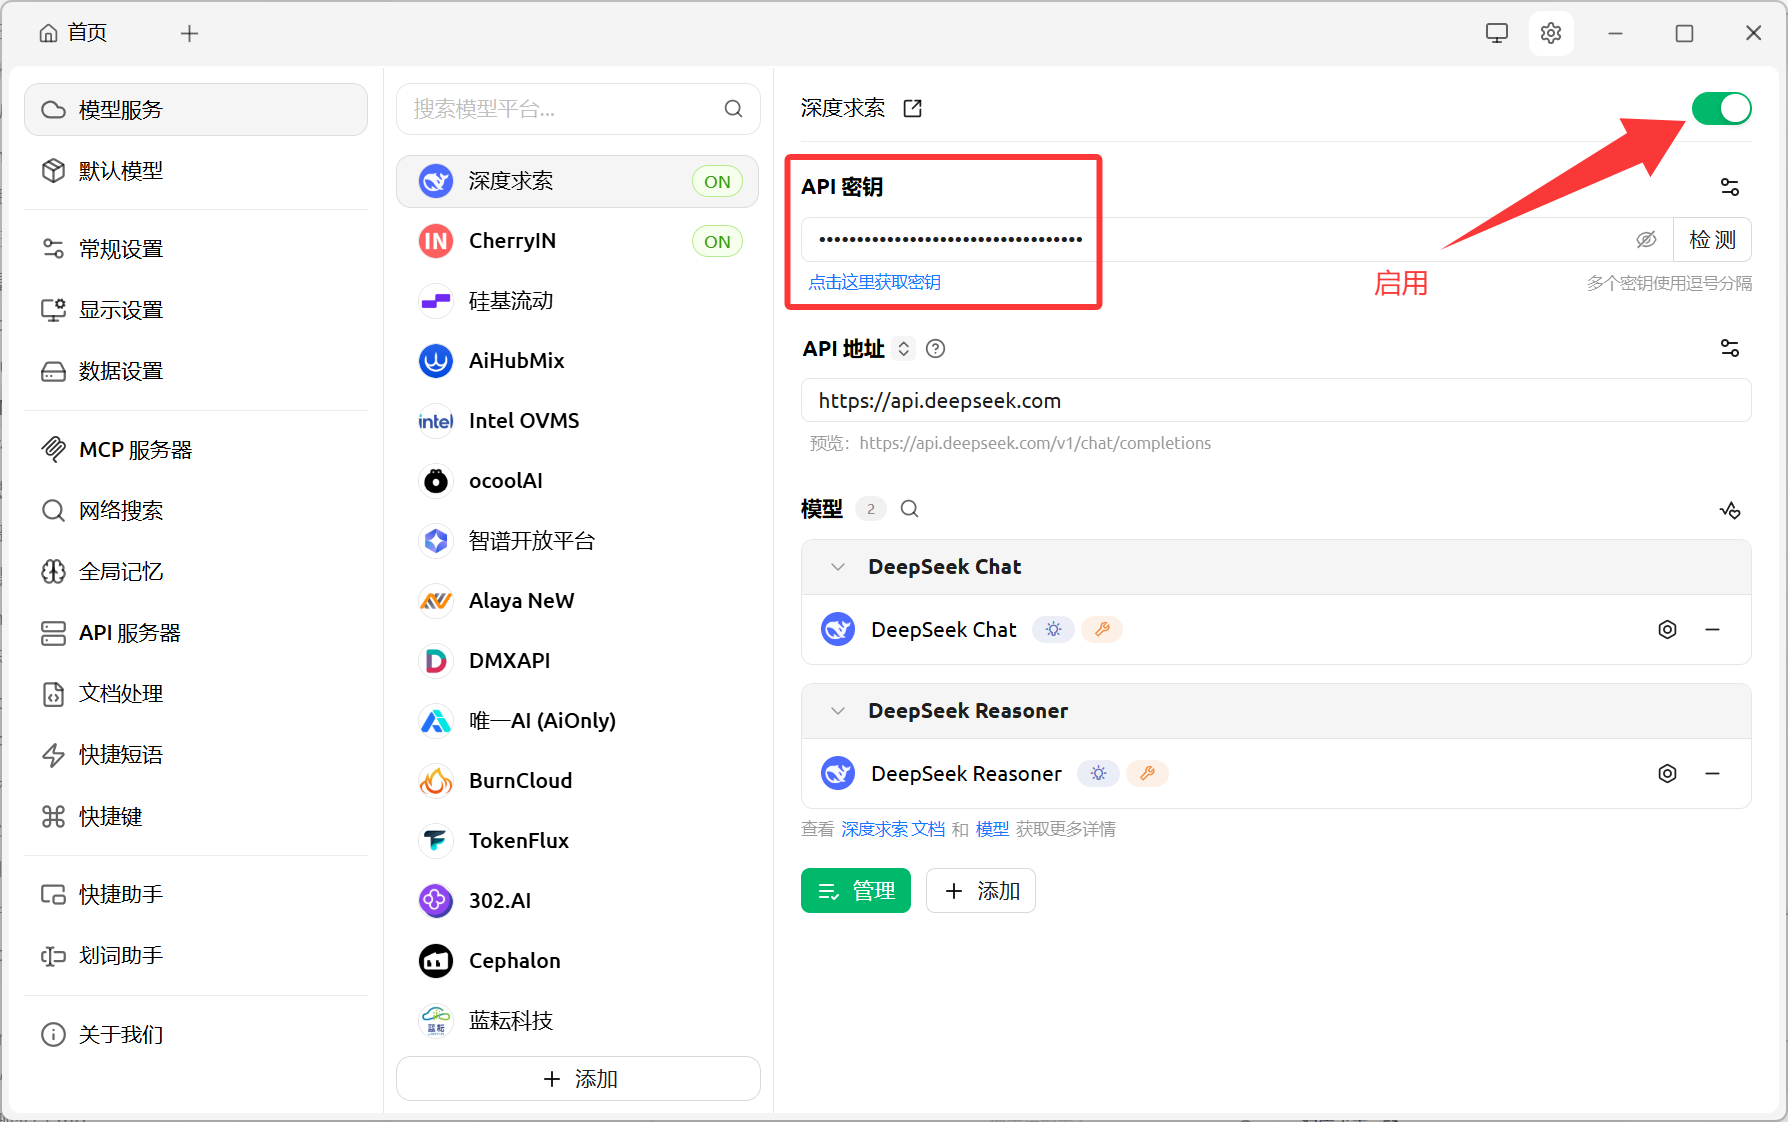Click the model health check icon
This screenshot has width=1788, height=1122.
pyautogui.click(x=1729, y=510)
